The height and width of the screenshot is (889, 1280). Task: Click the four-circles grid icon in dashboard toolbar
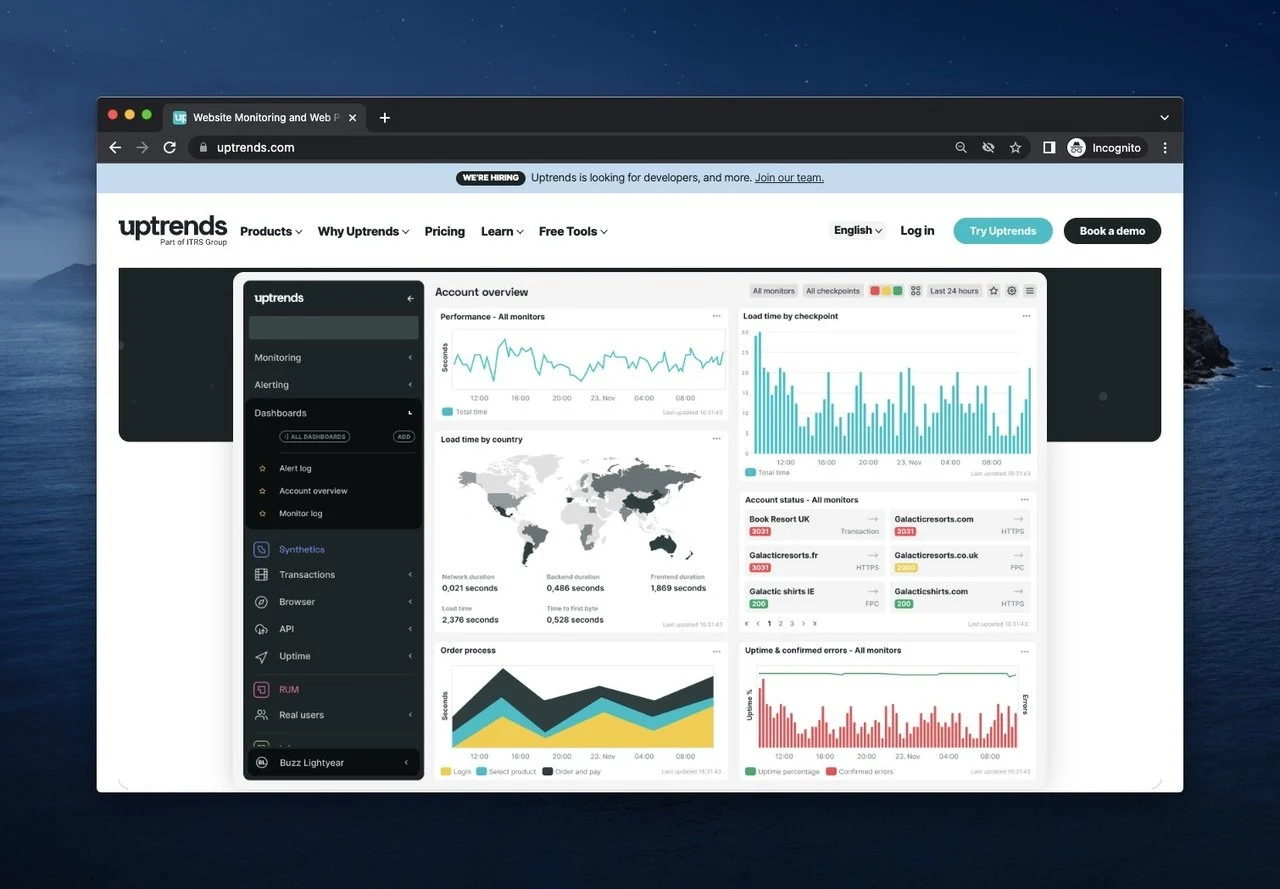915,291
